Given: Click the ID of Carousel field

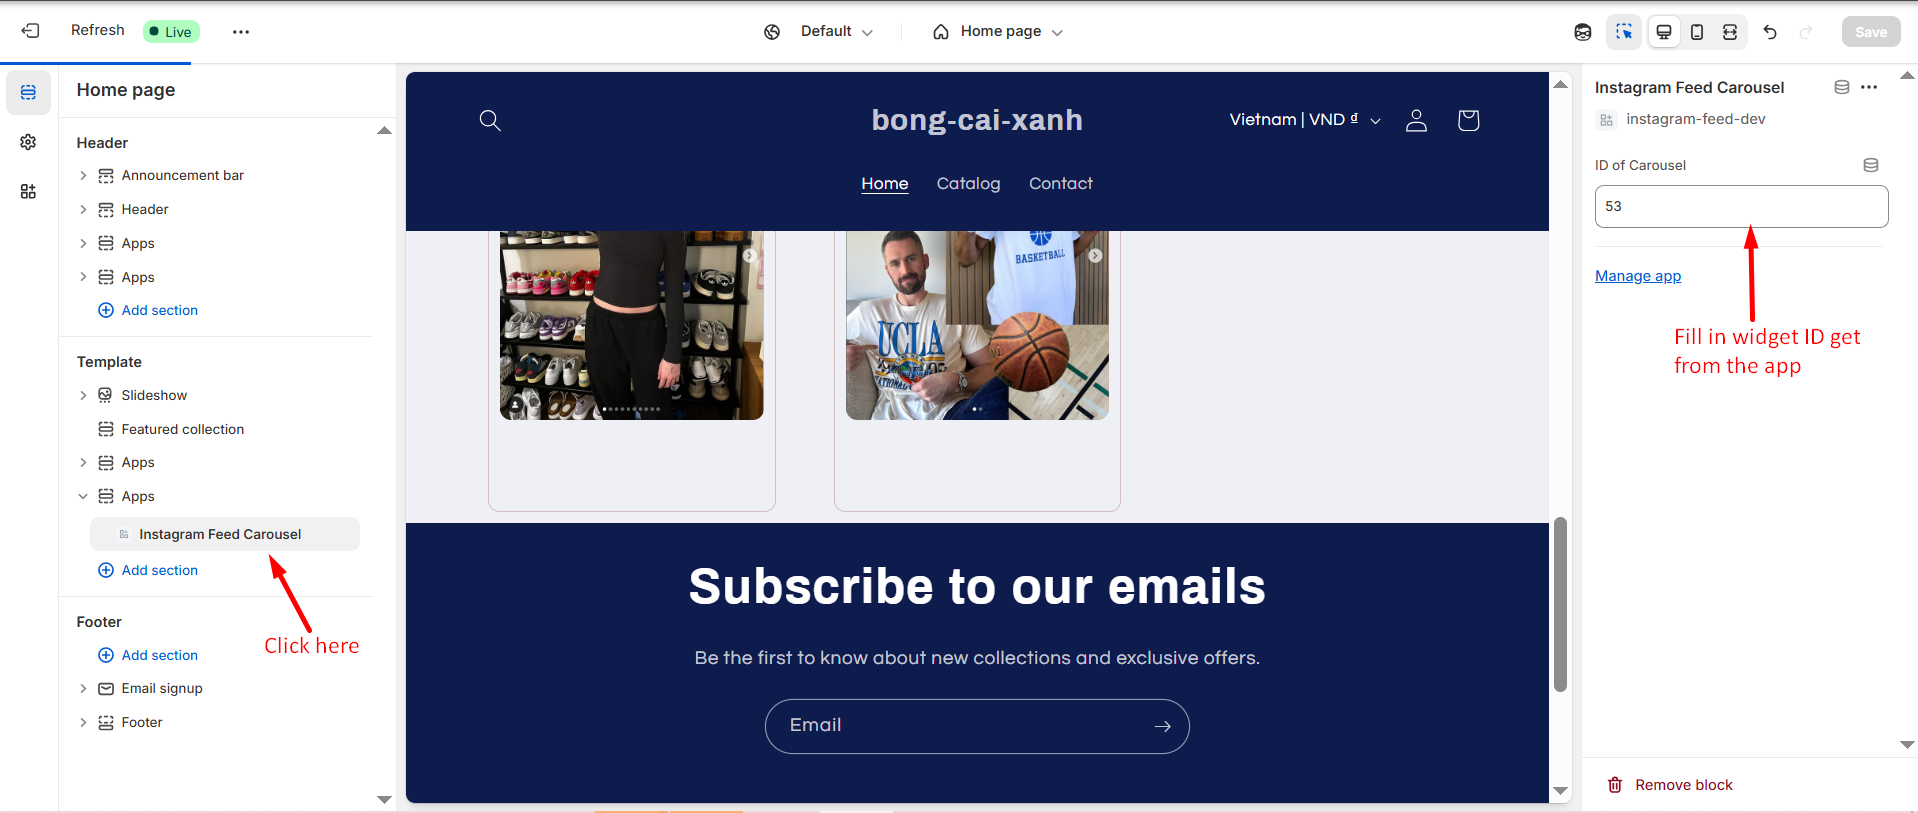Looking at the screenshot, I should pyautogui.click(x=1741, y=206).
